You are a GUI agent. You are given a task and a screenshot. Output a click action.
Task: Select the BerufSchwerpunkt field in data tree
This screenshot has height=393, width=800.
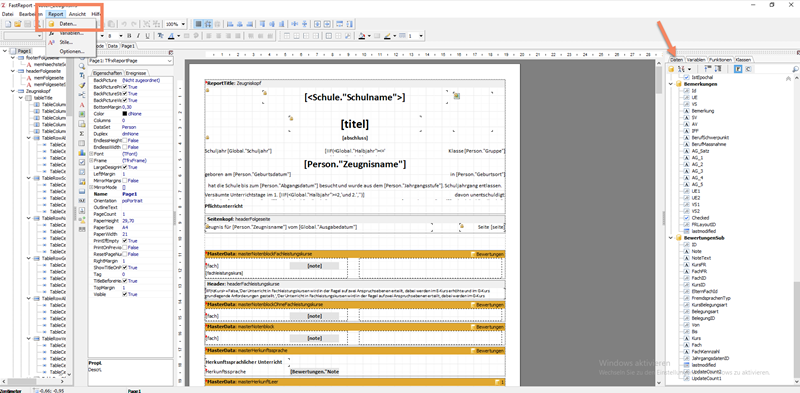tap(710, 138)
